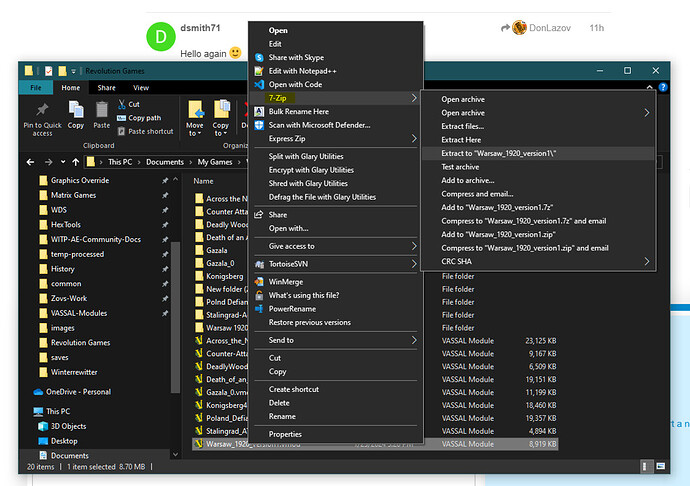Click the Pin to Quick access icon
The width and height of the screenshot is (690, 486).
click(x=42, y=109)
